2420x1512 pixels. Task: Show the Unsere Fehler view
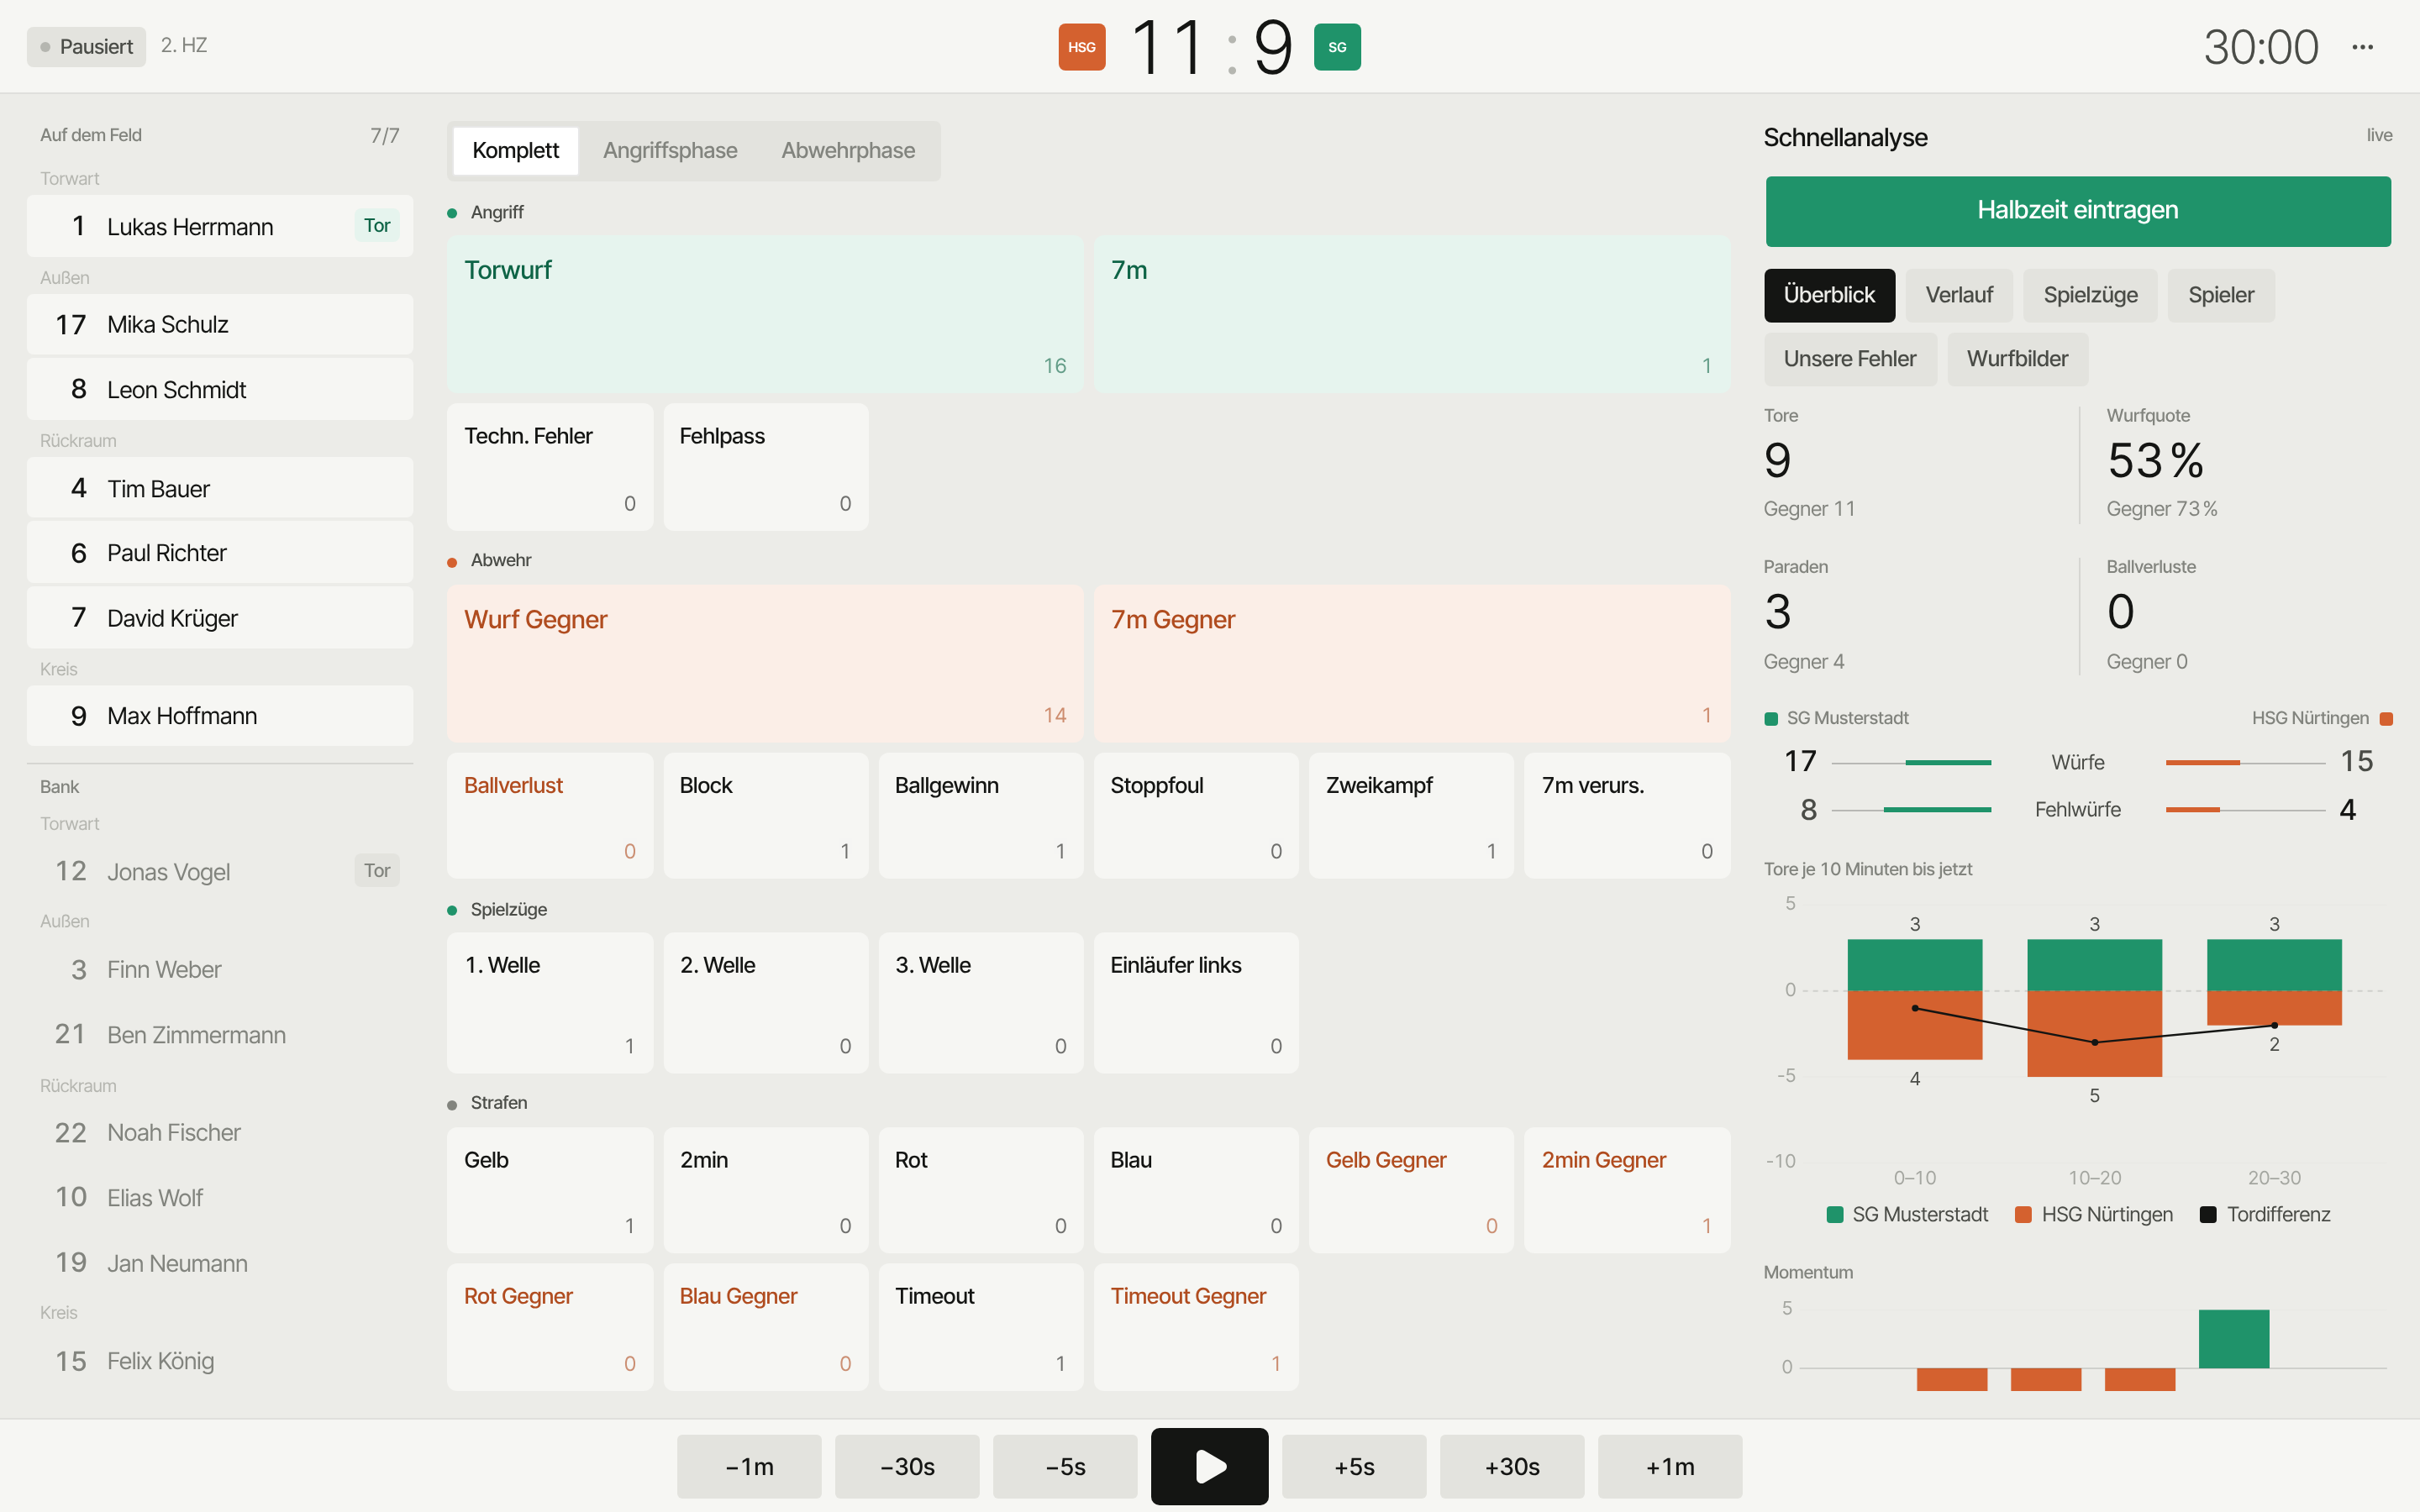click(1850, 359)
